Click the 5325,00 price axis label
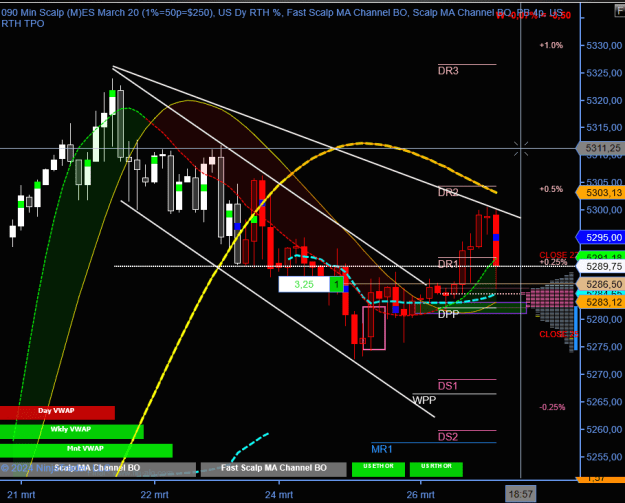The width and height of the screenshot is (625, 503). coord(604,73)
